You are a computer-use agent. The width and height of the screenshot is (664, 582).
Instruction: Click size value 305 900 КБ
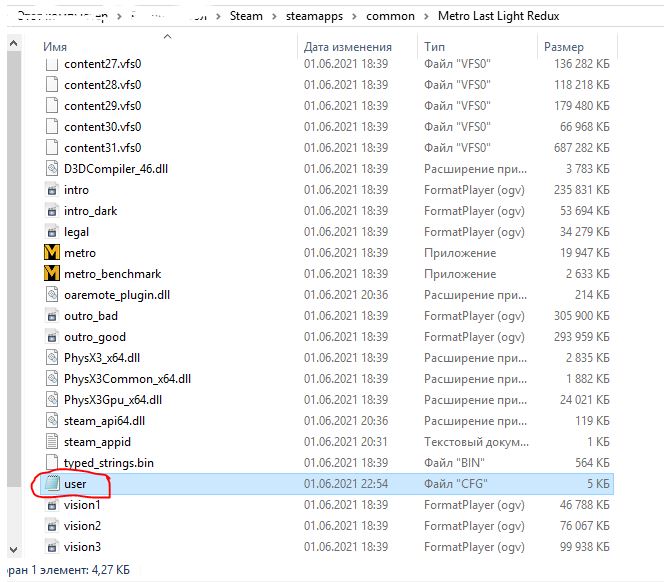pos(582,316)
